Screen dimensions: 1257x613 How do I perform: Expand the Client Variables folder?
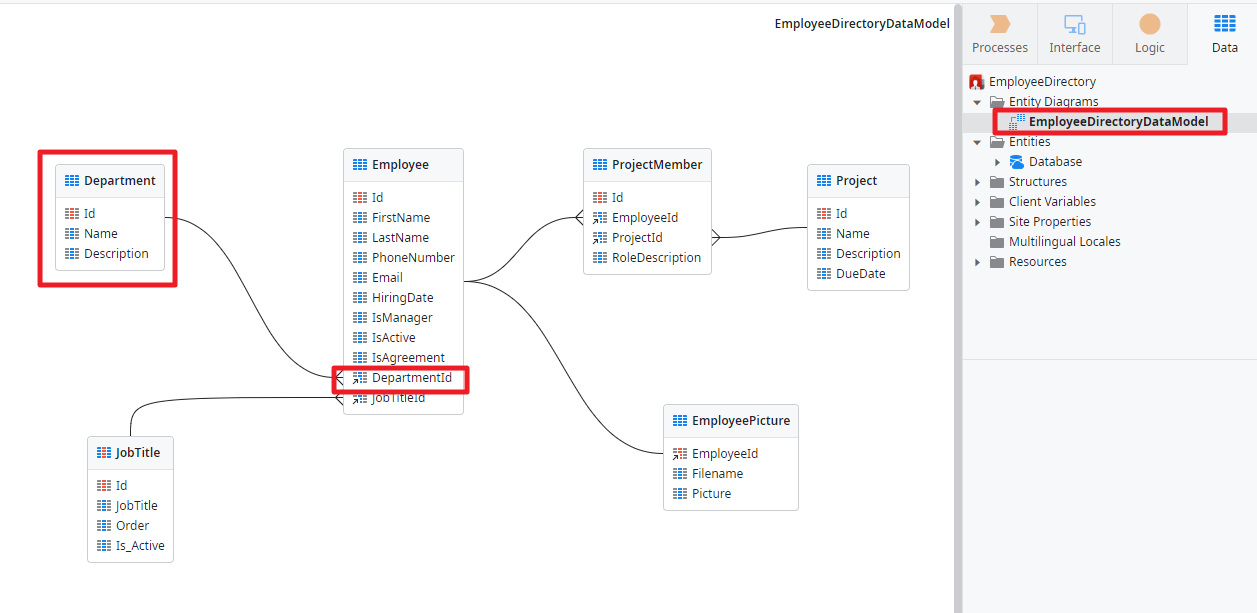pyautogui.click(x=977, y=202)
